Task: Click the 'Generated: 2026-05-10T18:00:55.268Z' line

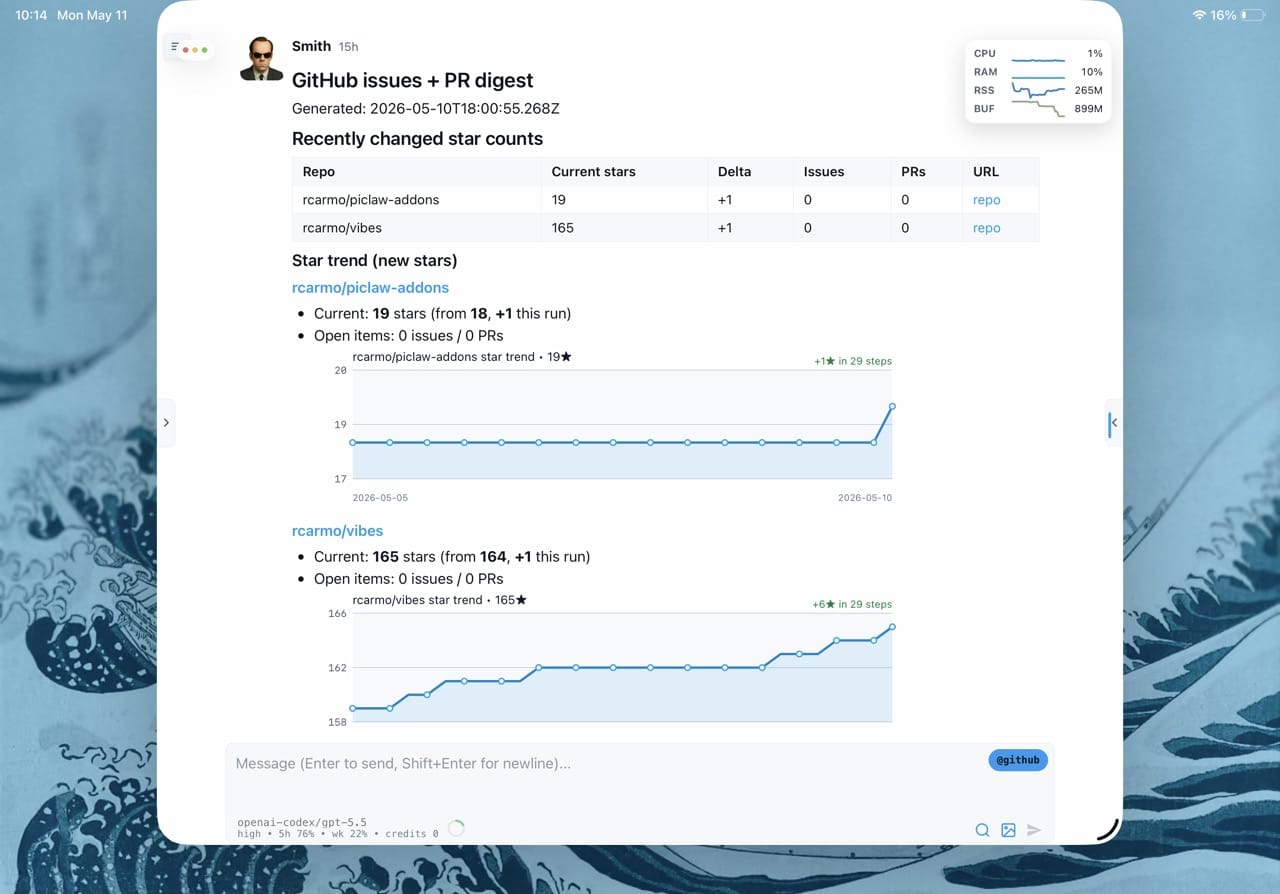Action: click(x=425, y=108)
